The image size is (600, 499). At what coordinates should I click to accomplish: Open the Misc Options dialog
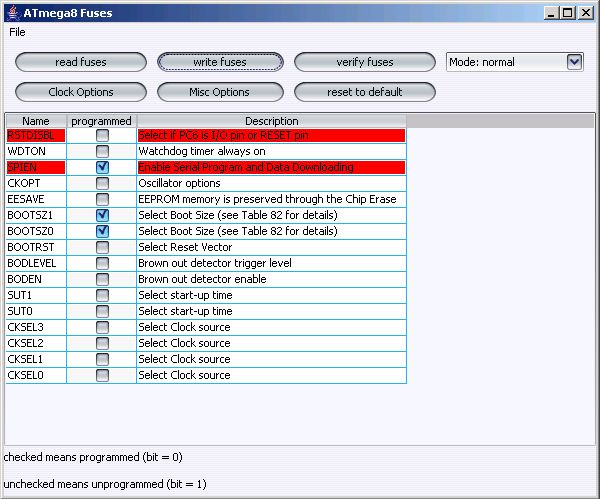[220, 92]
